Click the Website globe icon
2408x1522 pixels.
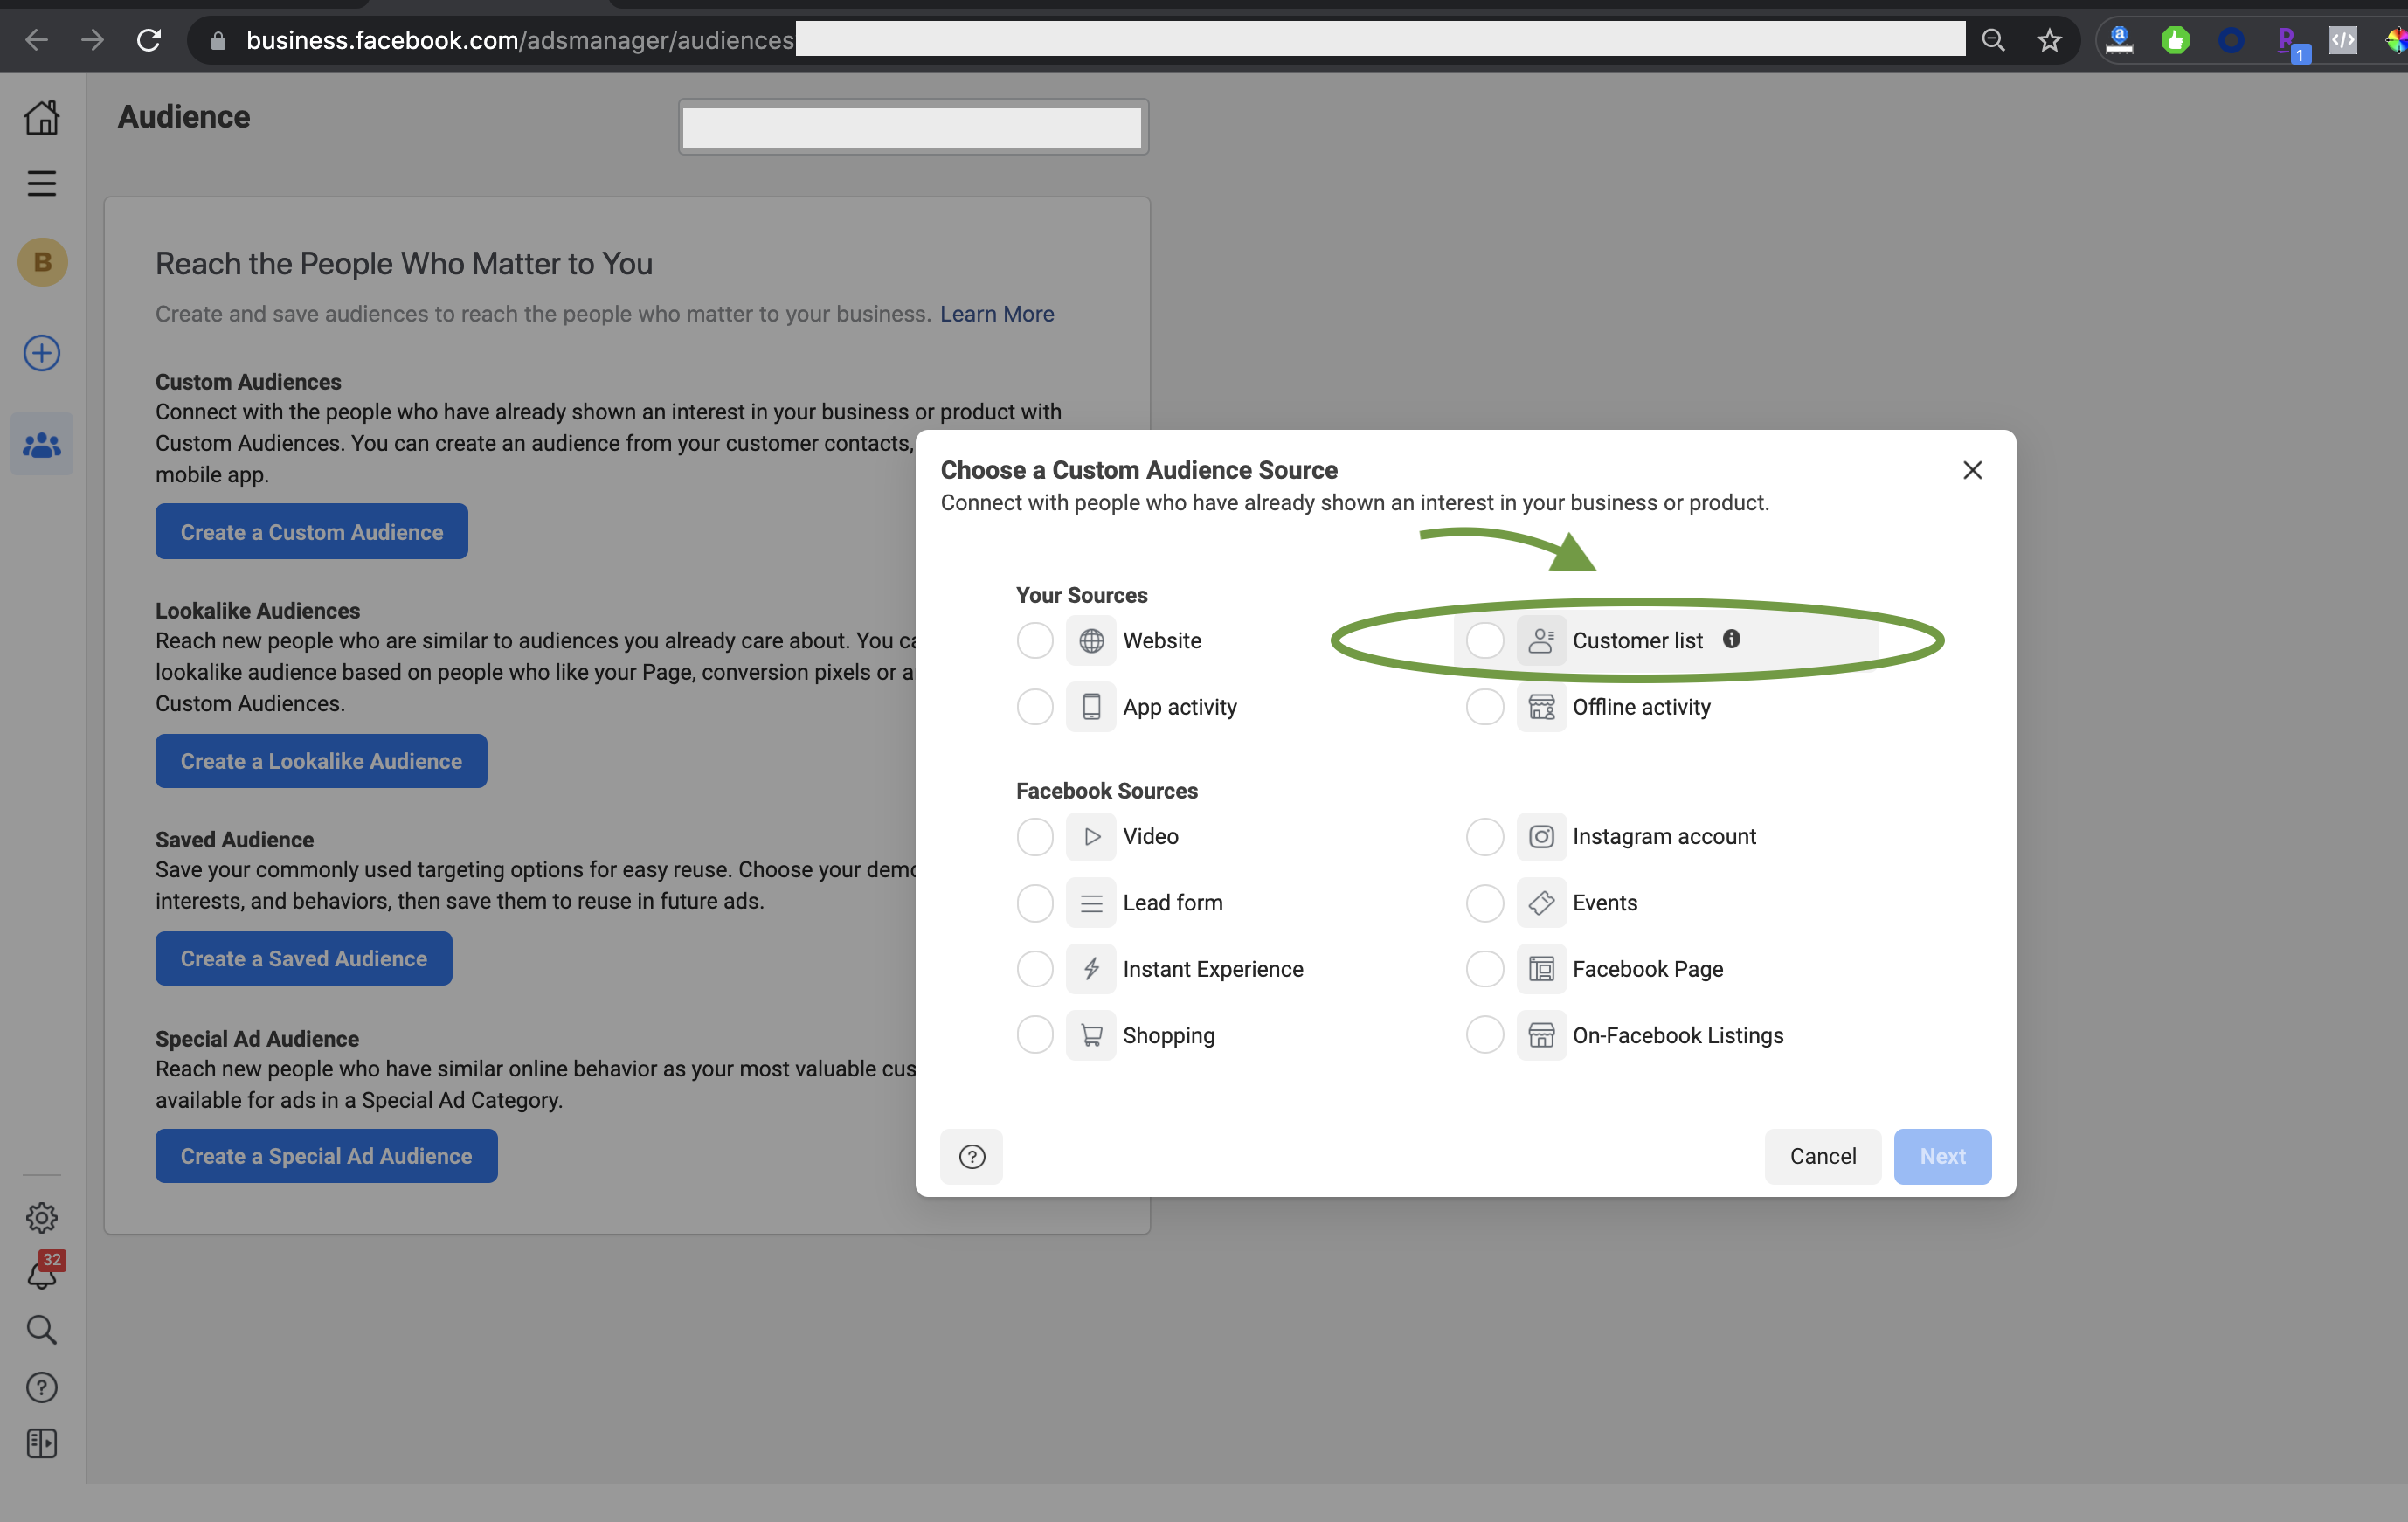[x=1091, y=640]
